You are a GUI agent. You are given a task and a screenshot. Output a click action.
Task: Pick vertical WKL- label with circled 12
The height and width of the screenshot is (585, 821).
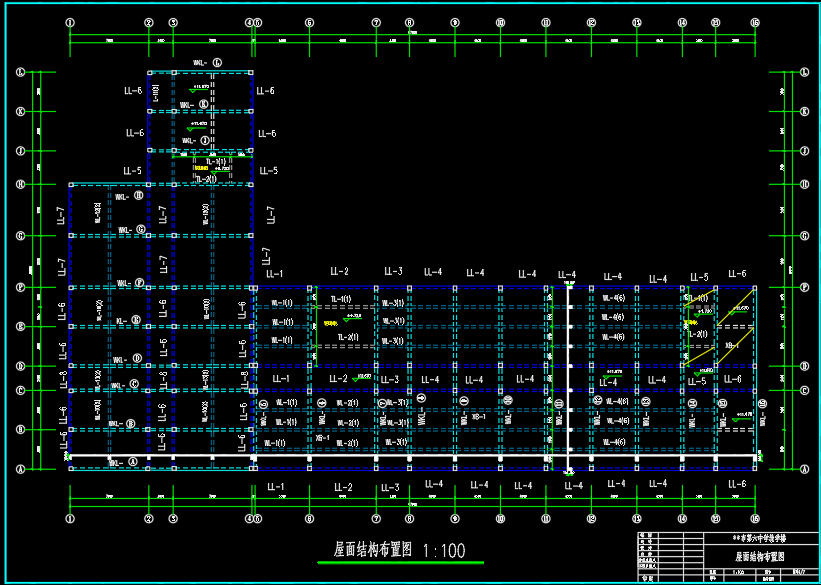(598, 411)
